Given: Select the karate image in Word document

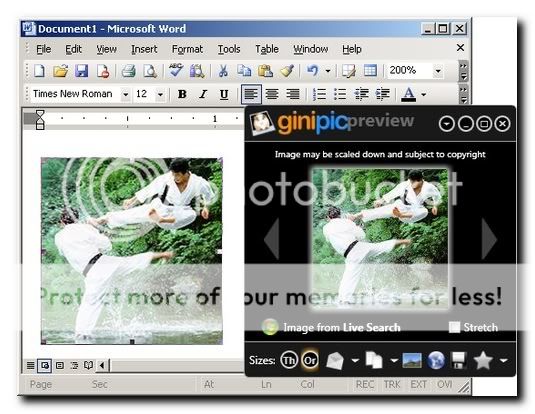Looking at the screenshot, I should [x=132, y=251].
